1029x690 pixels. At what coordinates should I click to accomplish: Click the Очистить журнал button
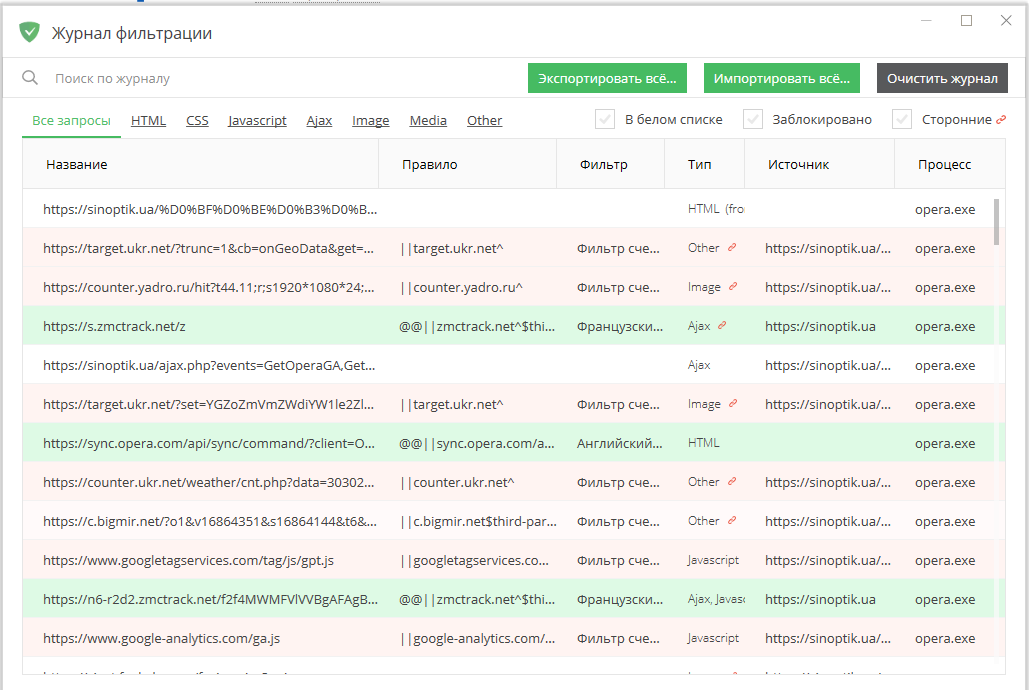tap(943, 77)
